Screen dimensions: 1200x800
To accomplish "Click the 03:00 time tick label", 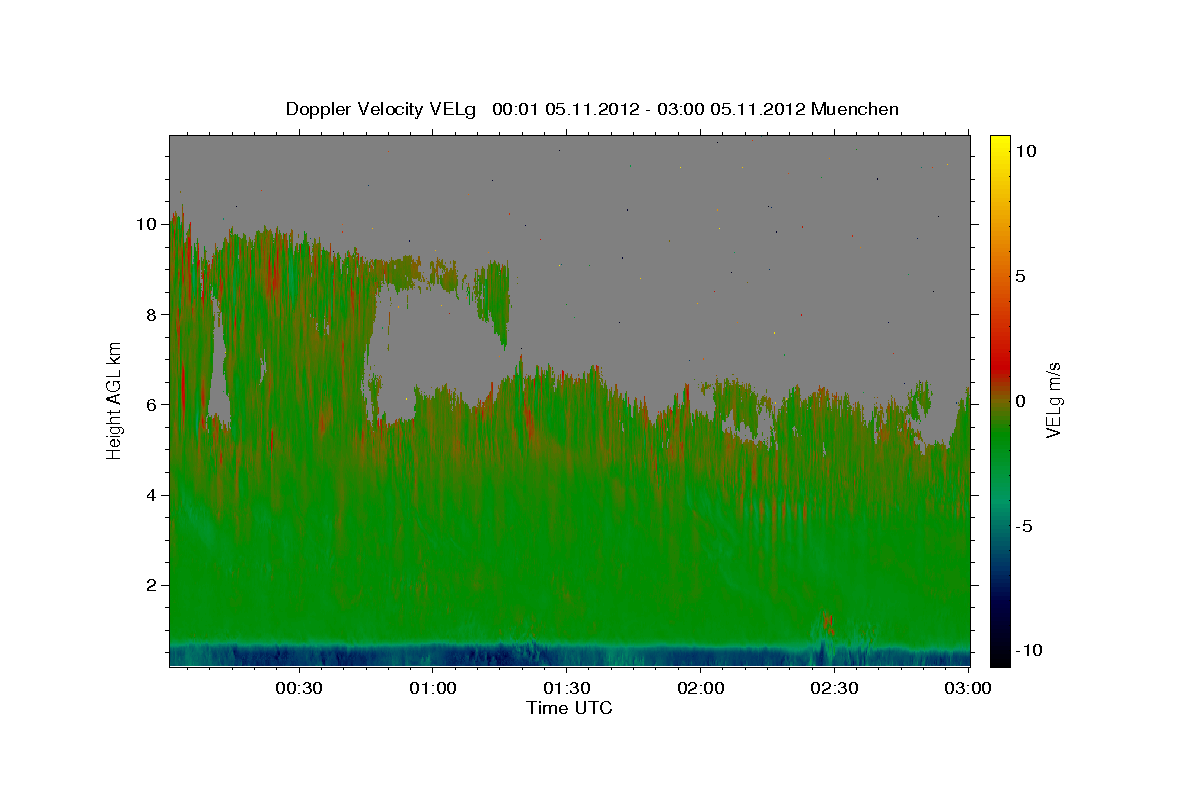I will [968, 688].
